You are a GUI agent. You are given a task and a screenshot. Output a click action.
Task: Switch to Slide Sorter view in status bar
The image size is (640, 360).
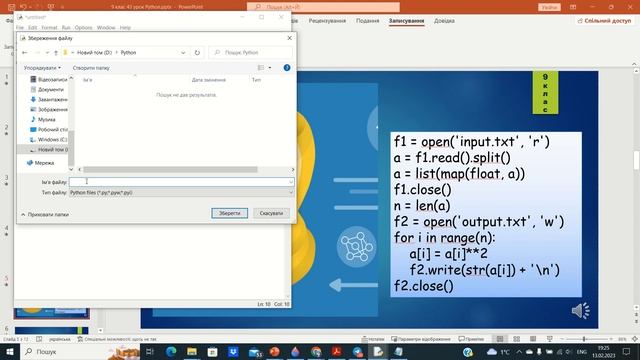(517, 339)
